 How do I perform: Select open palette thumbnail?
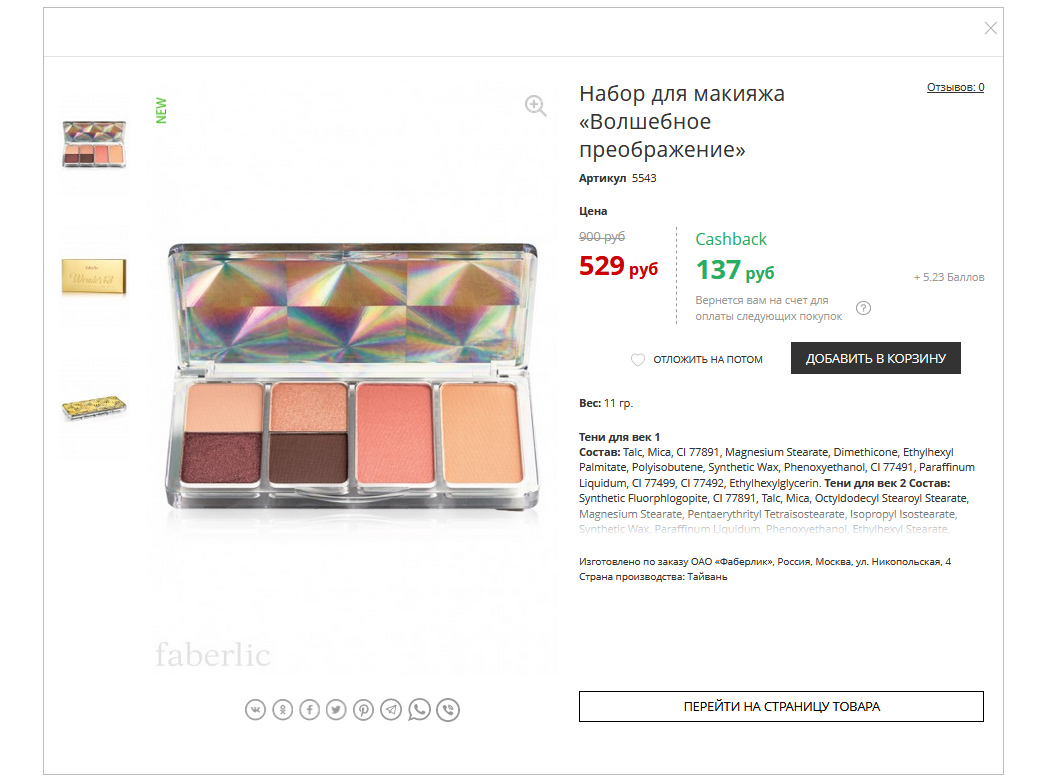[94, 144]
